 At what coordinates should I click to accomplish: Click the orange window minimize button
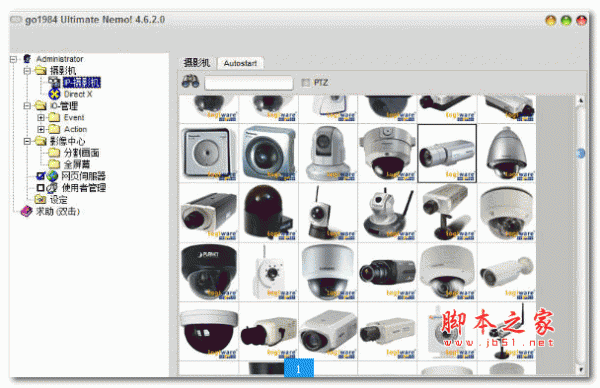[x=550, y=20]
